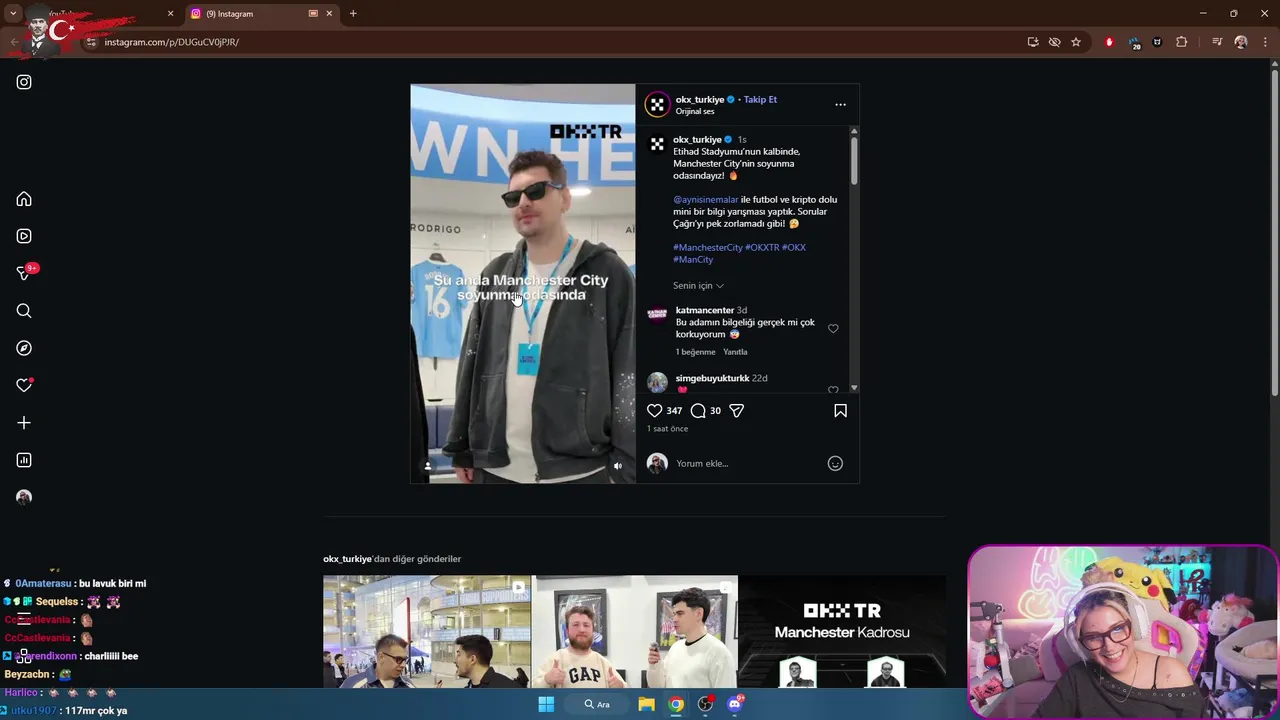Viewport: 1280px width, 720px height.
Task: Click the playing video of the post
Action: coord(523,283)
